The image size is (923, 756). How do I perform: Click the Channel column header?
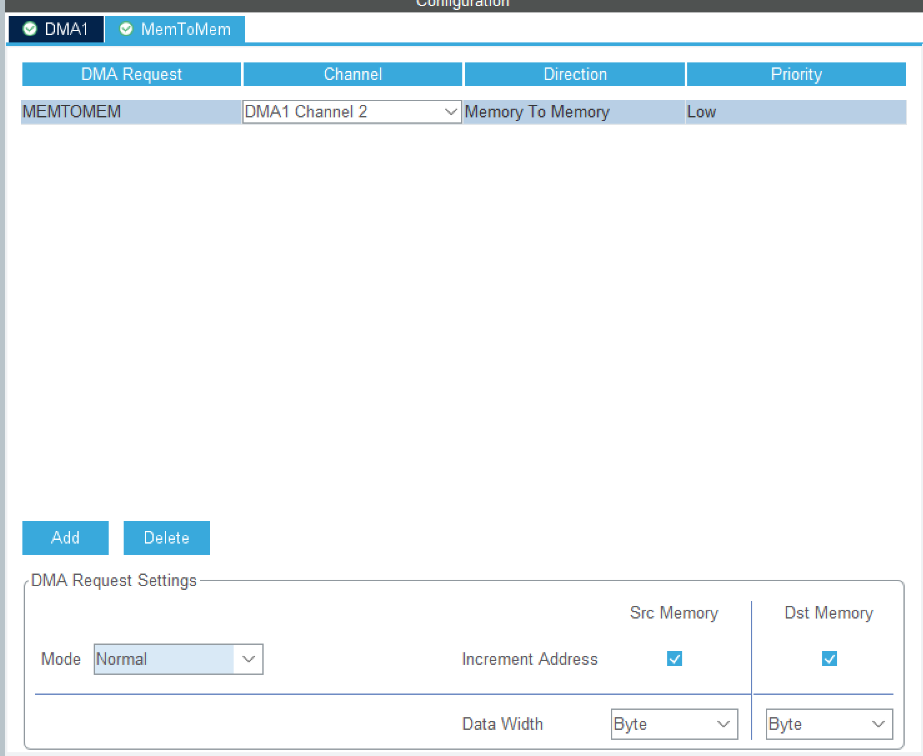click(352, 74)
